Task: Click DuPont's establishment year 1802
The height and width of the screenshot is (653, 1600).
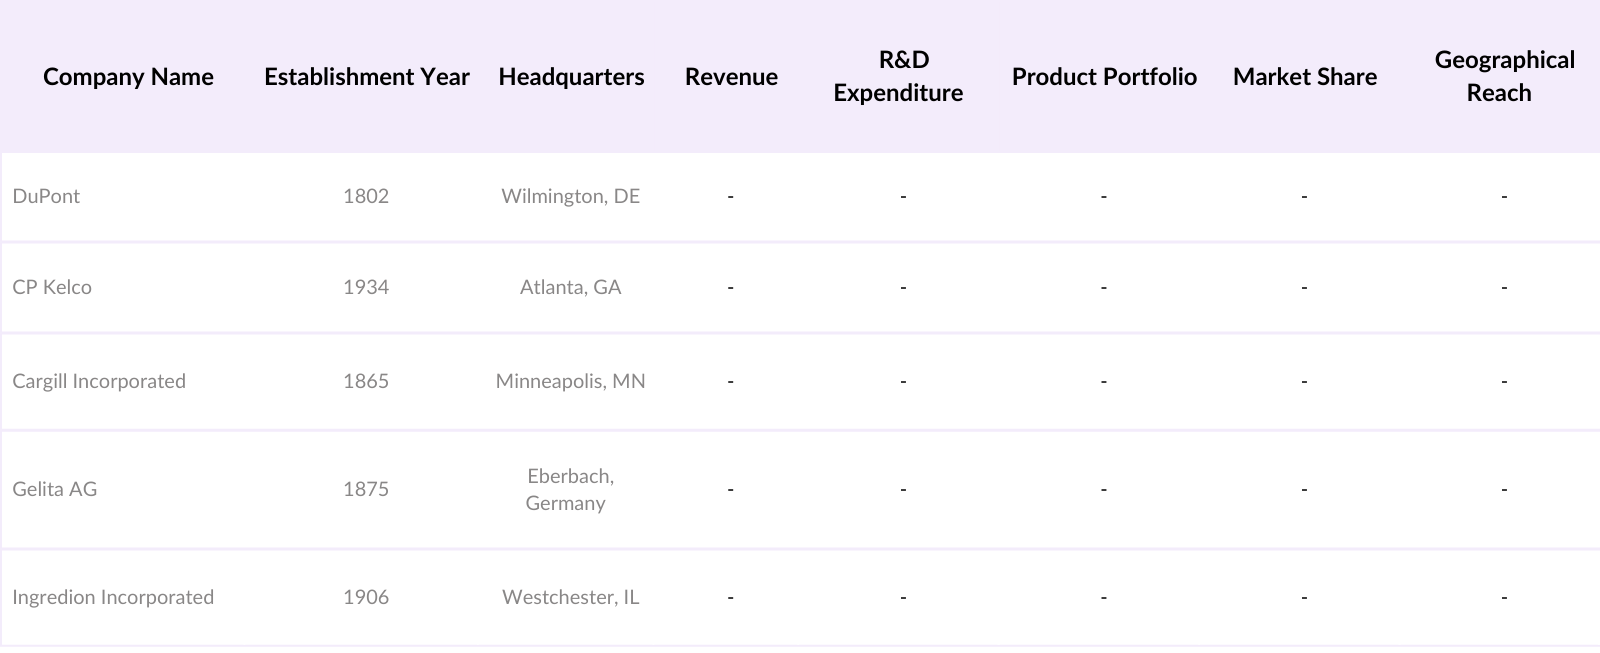Action: (x=366, y=196)
